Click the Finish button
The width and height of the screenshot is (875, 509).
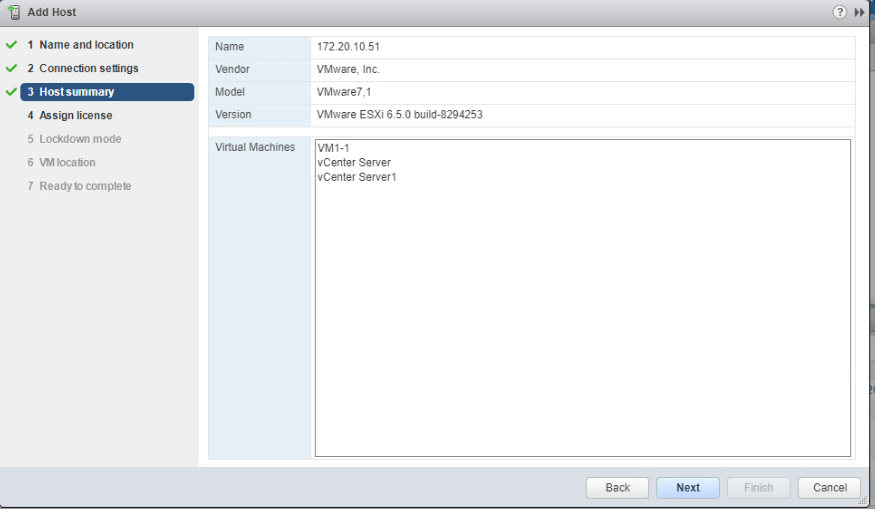(x=758, y=488)
